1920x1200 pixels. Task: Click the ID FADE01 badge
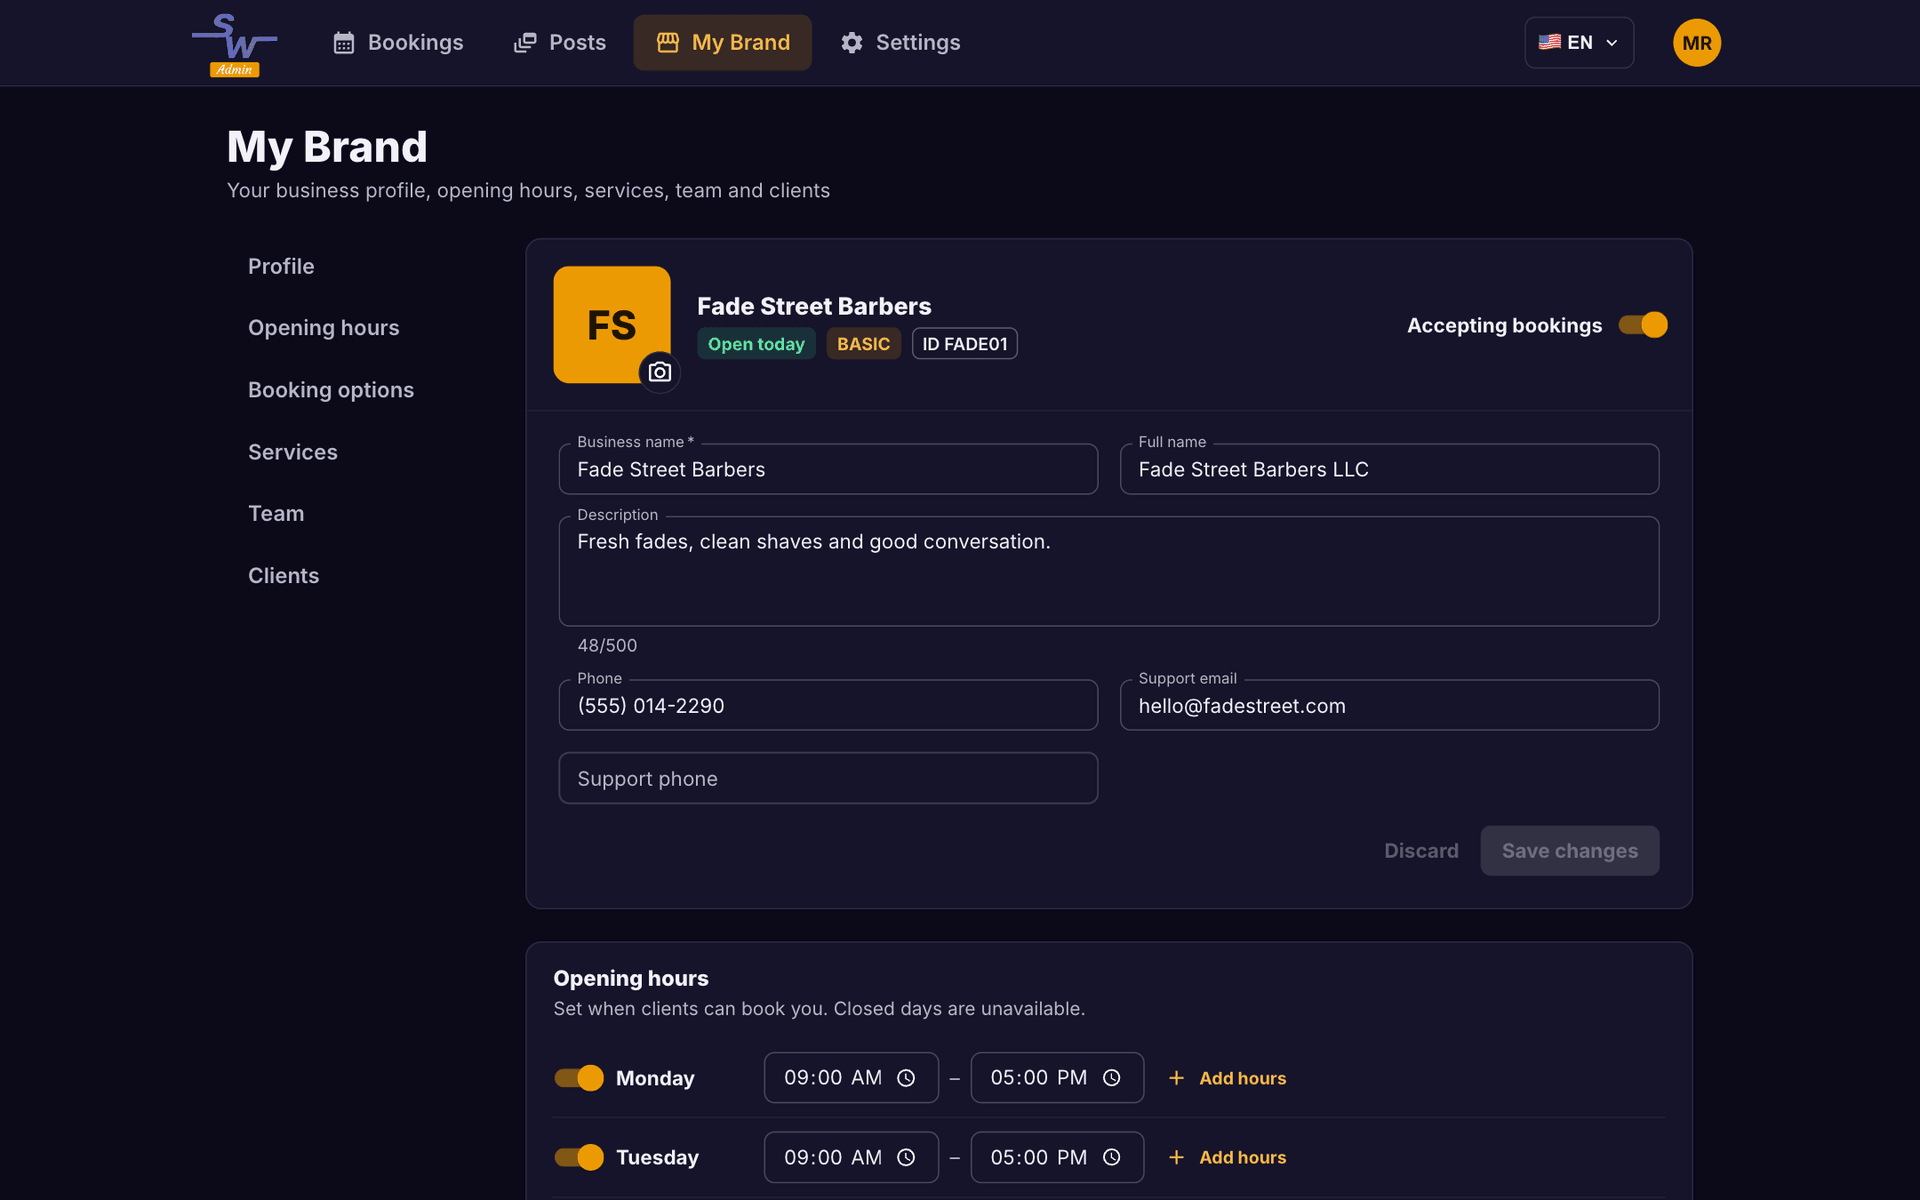964,344
